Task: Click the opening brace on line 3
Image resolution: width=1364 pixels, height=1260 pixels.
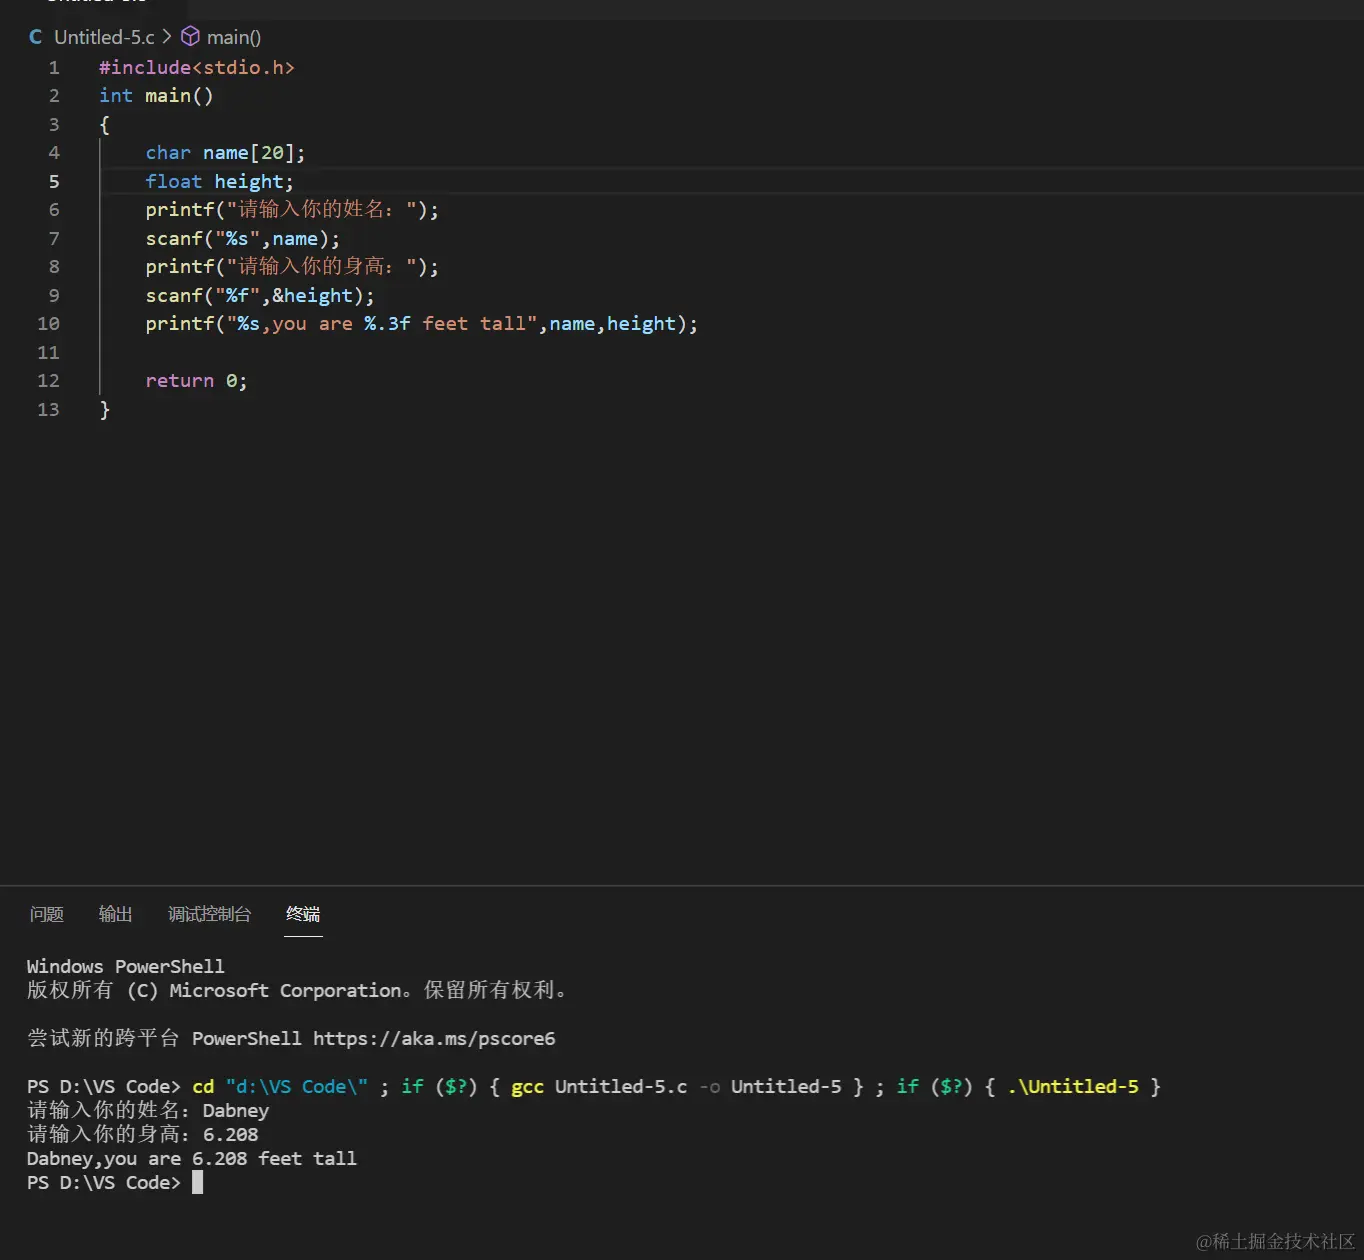Action: tap(105, 125)
